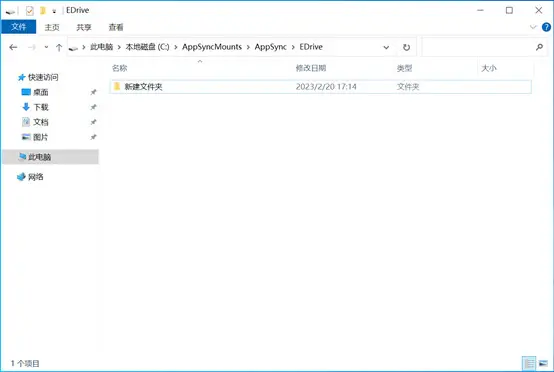Click the forward navigation arrow

[31, 47]
